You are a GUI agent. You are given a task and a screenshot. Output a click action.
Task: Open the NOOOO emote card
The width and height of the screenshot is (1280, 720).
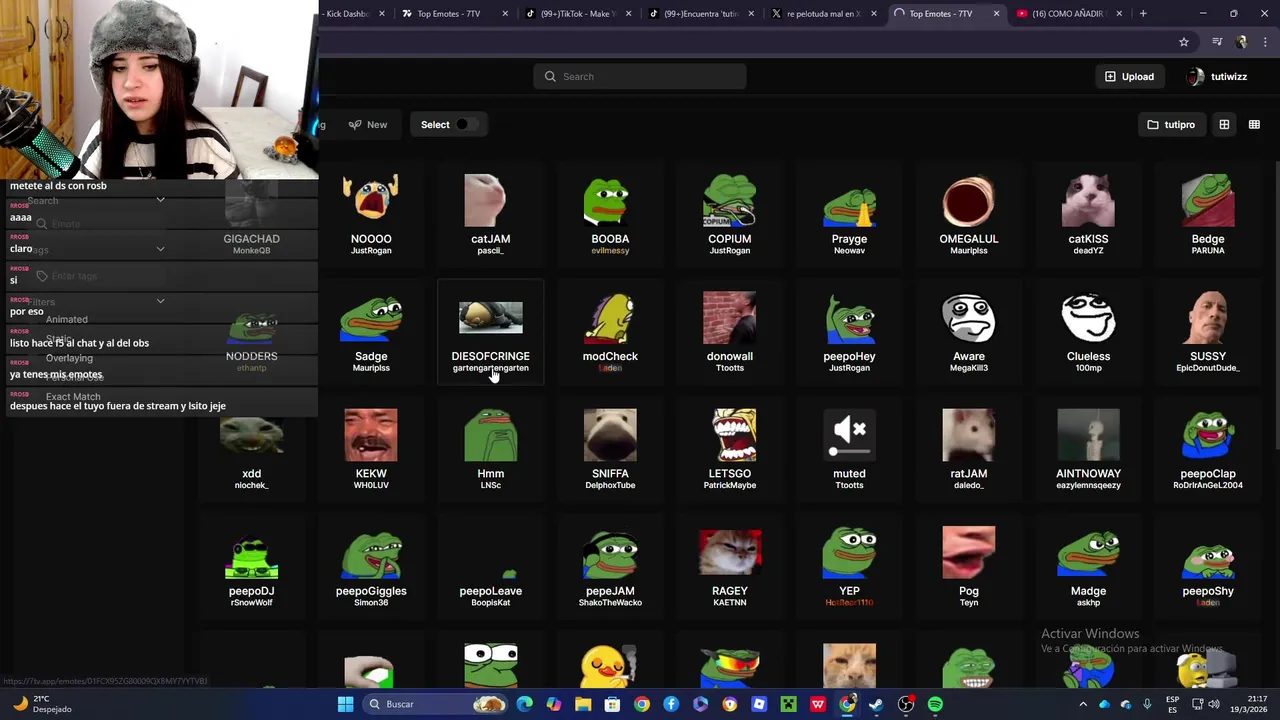point(371,214)
